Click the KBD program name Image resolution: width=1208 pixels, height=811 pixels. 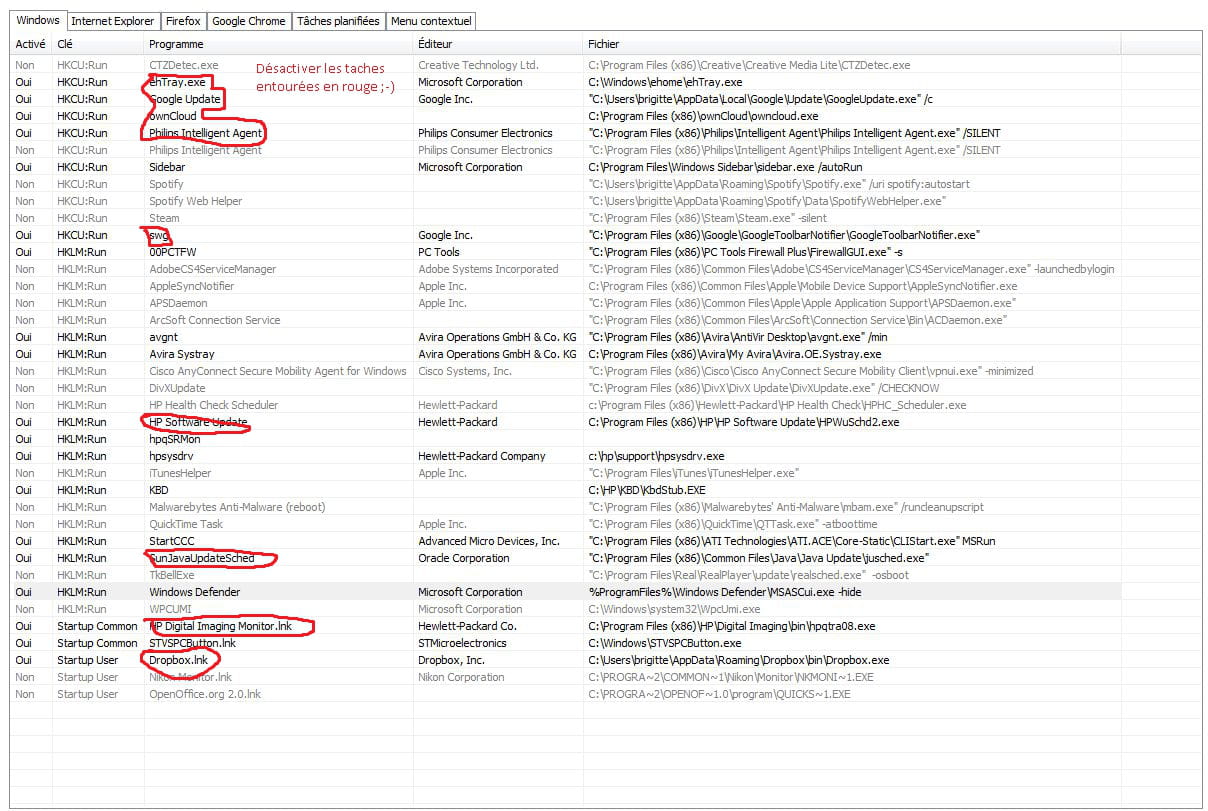click(x=159, y=490)
